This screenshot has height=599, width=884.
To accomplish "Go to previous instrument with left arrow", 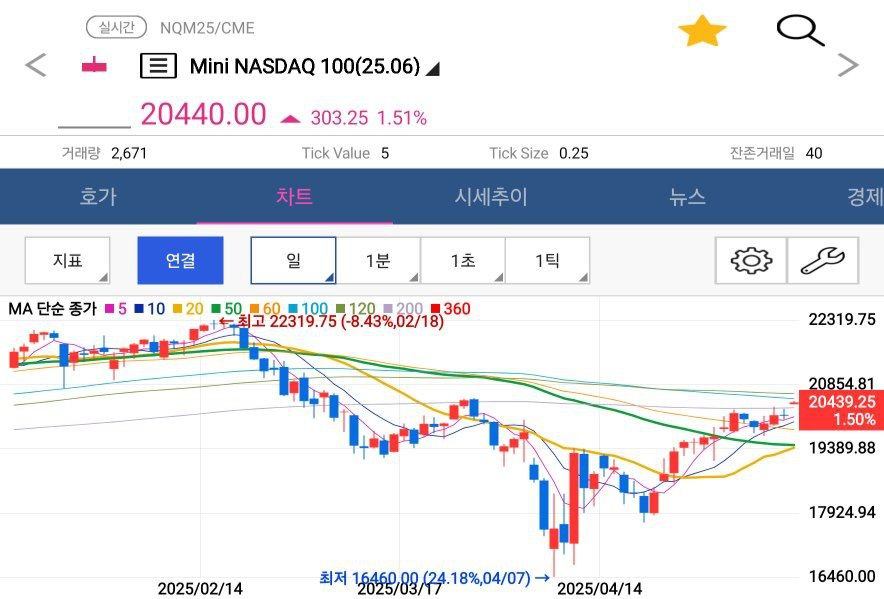I will [36, 65].
